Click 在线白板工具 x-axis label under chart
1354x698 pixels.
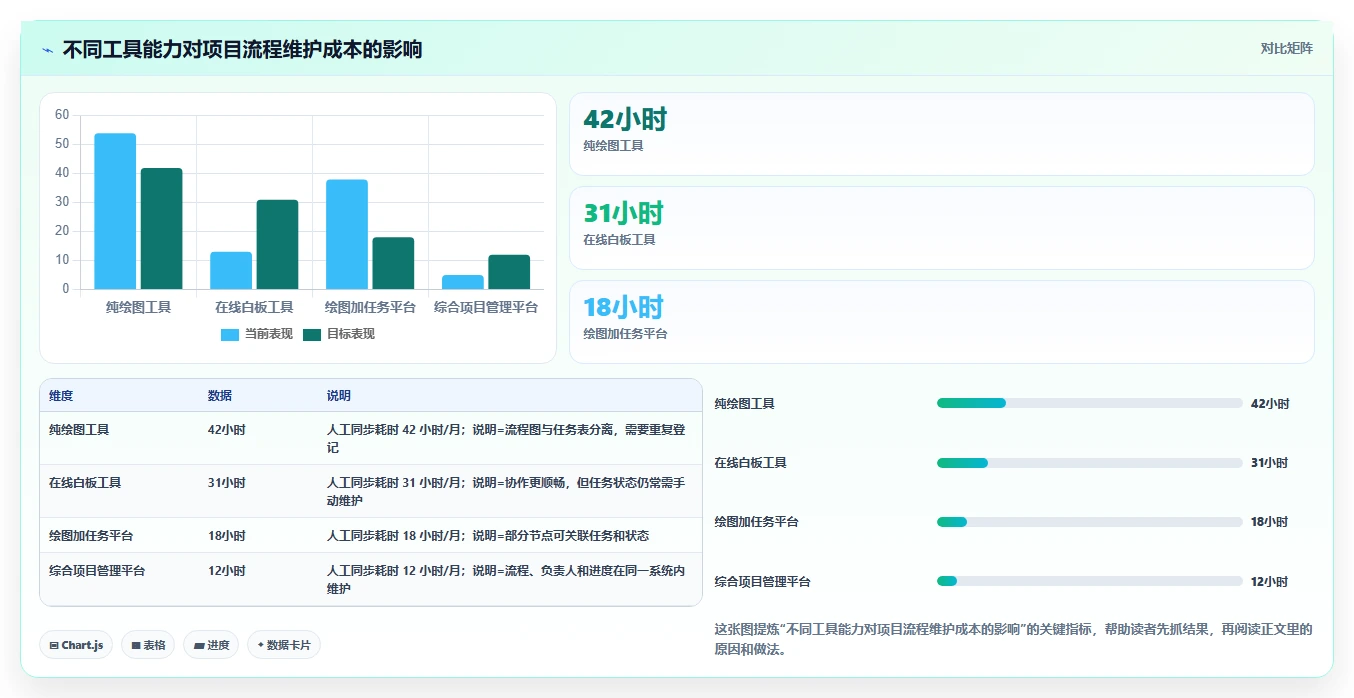[254, 308]
